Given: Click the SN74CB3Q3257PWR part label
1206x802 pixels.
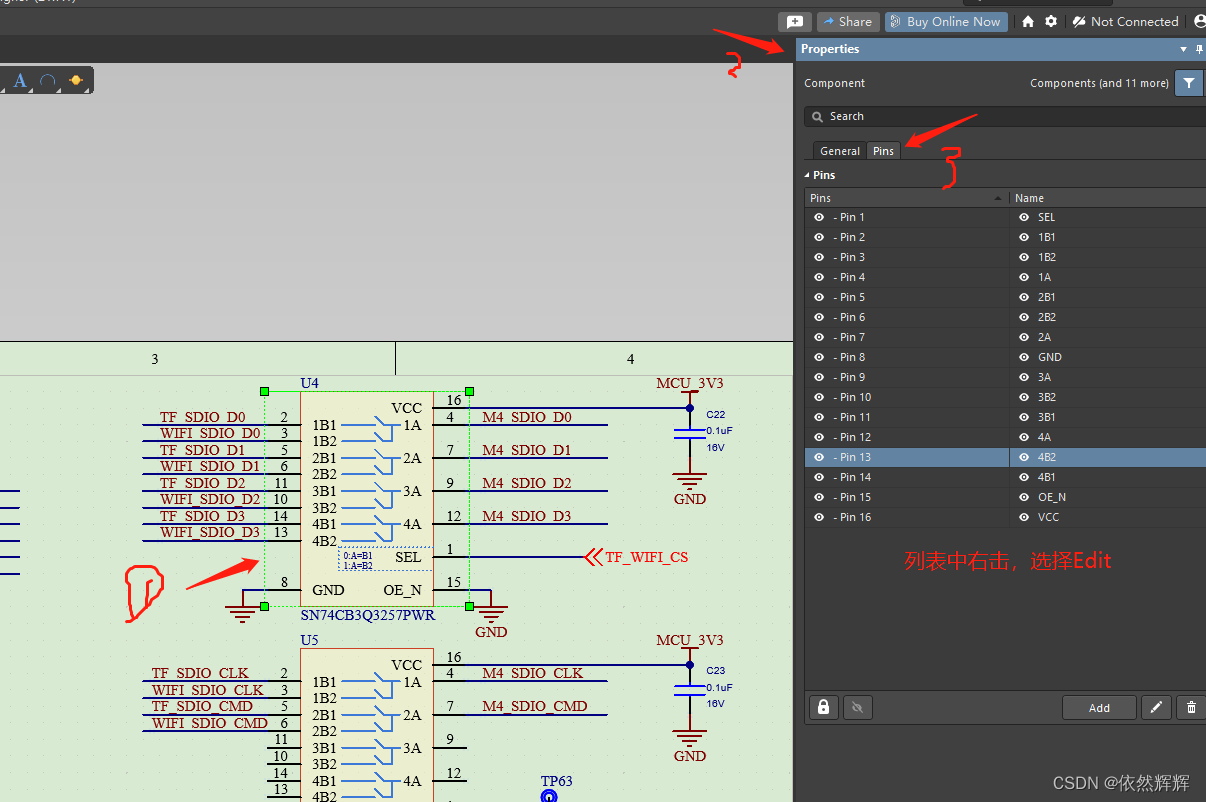Looking at the screenshot, I should coord(368,615).
